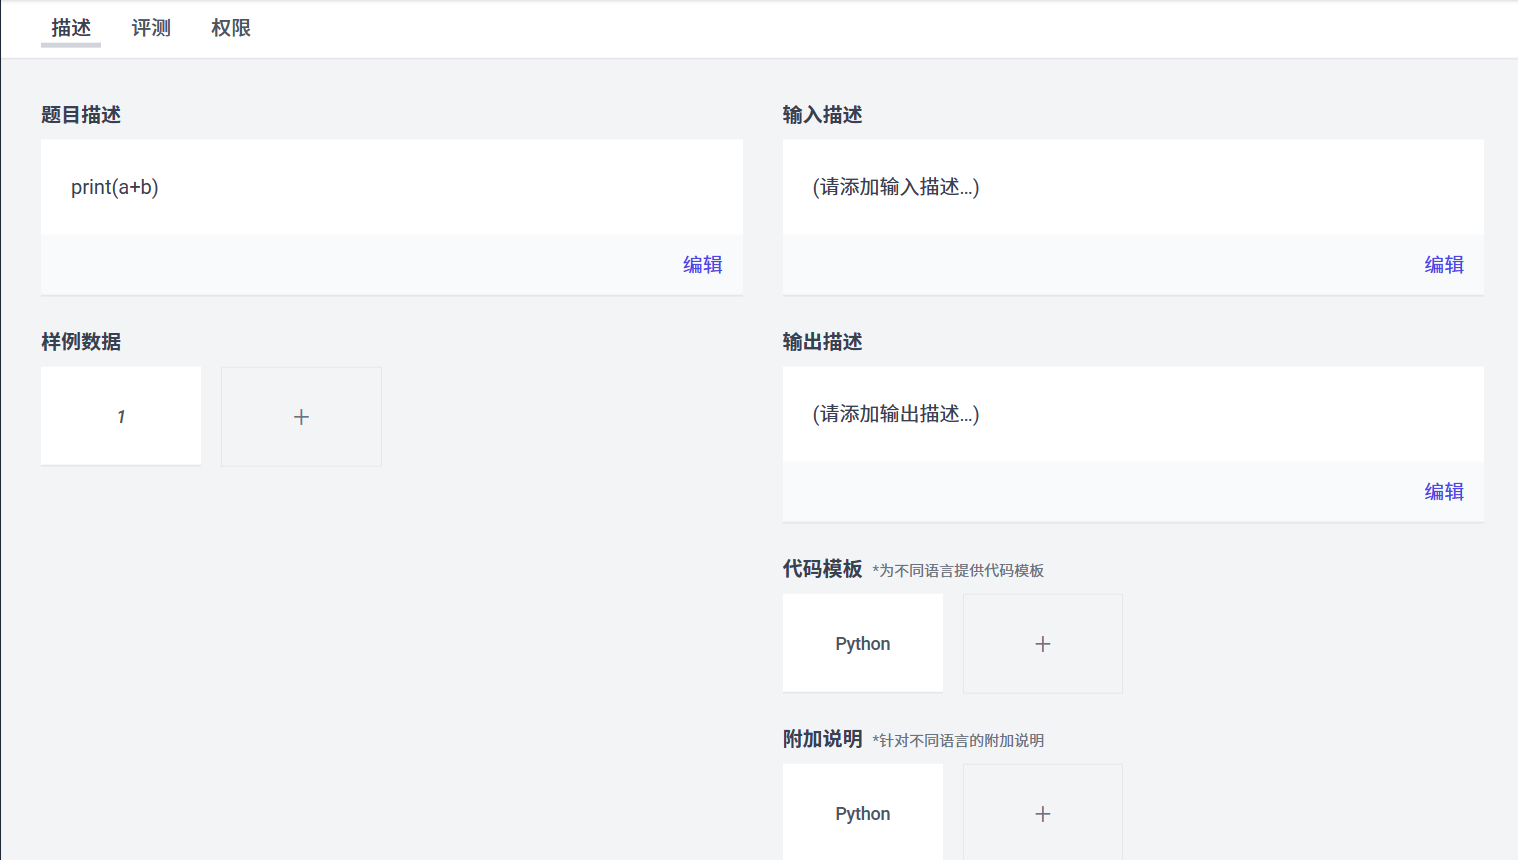Switch to the 评测 tab
The height and width of the screenshot is (860, 1518).
(151, 28)
